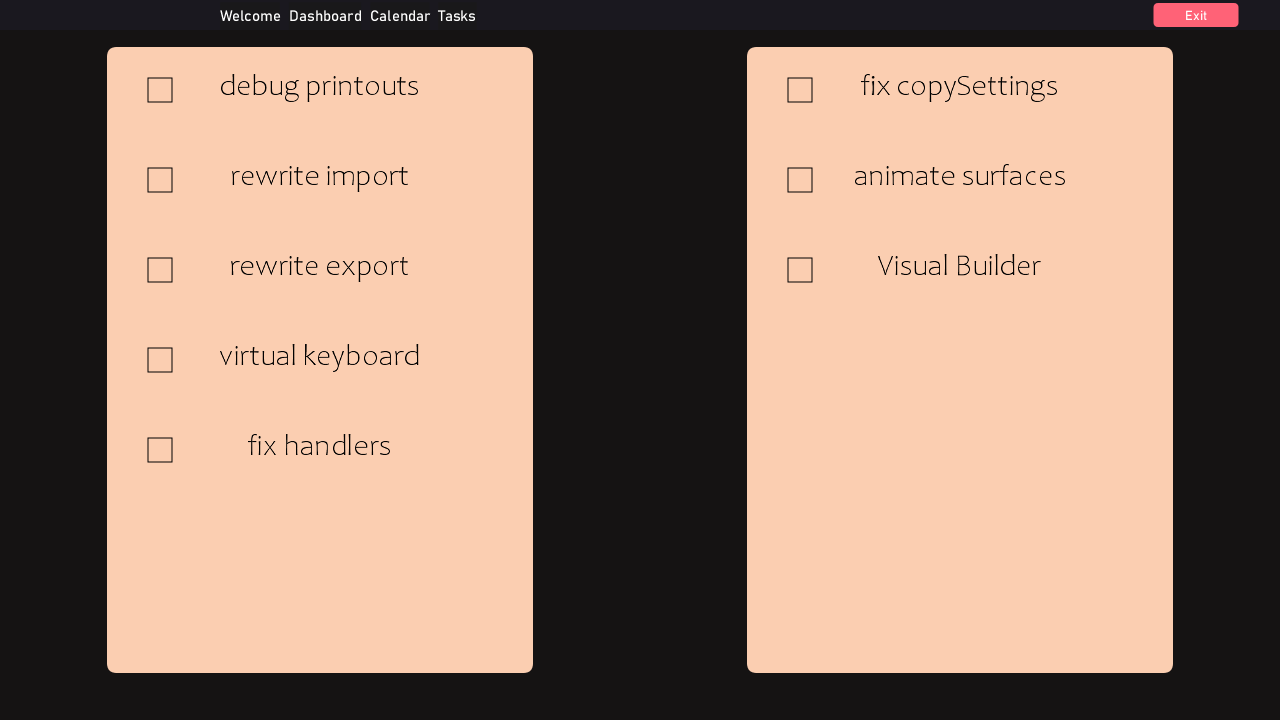The width and height of the screenshot is (1280, 720).
Task: Click the rewrite export task label
Action: click(x=319, y=267)
